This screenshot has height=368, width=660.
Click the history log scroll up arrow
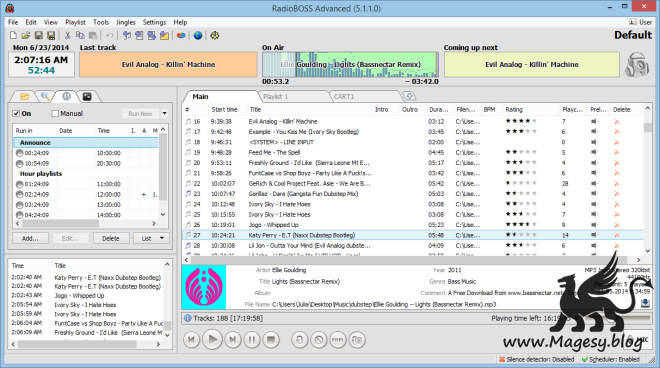click(167, 264)
